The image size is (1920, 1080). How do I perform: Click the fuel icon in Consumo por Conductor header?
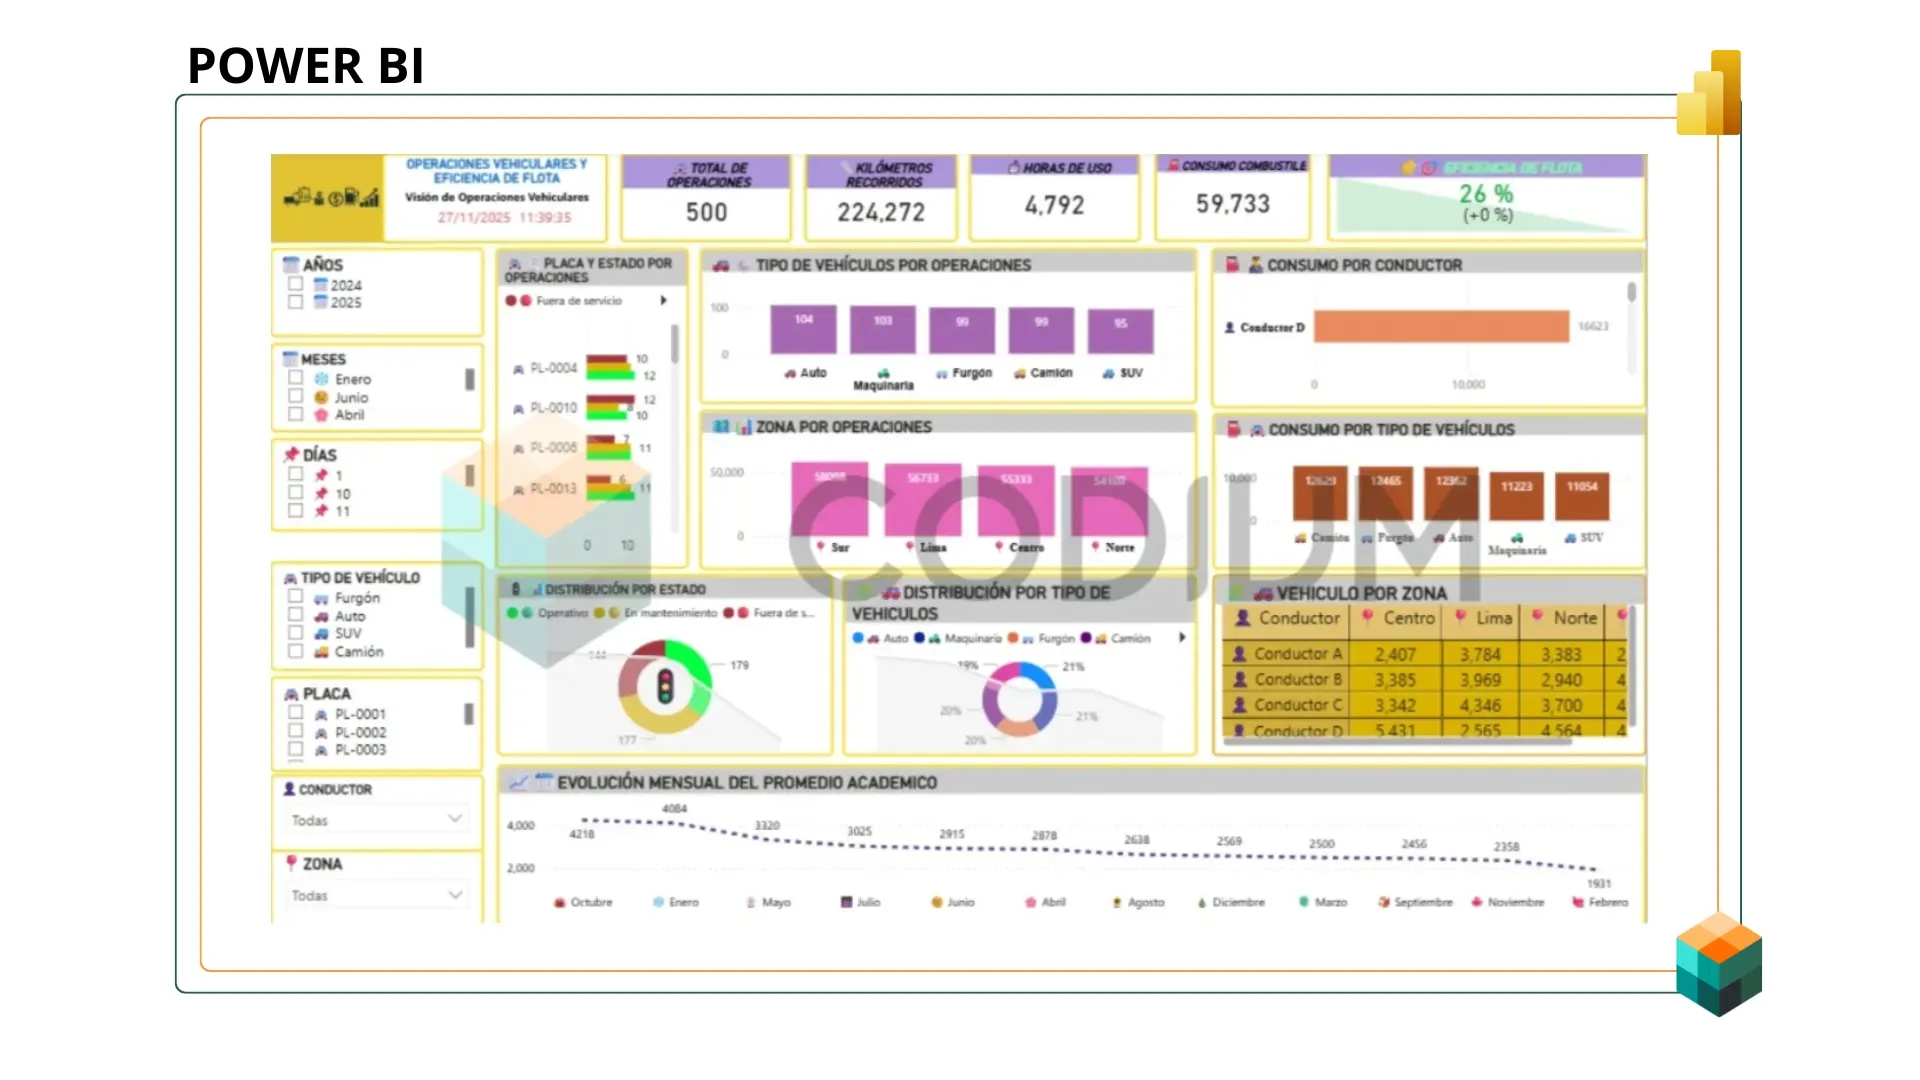1233,265
